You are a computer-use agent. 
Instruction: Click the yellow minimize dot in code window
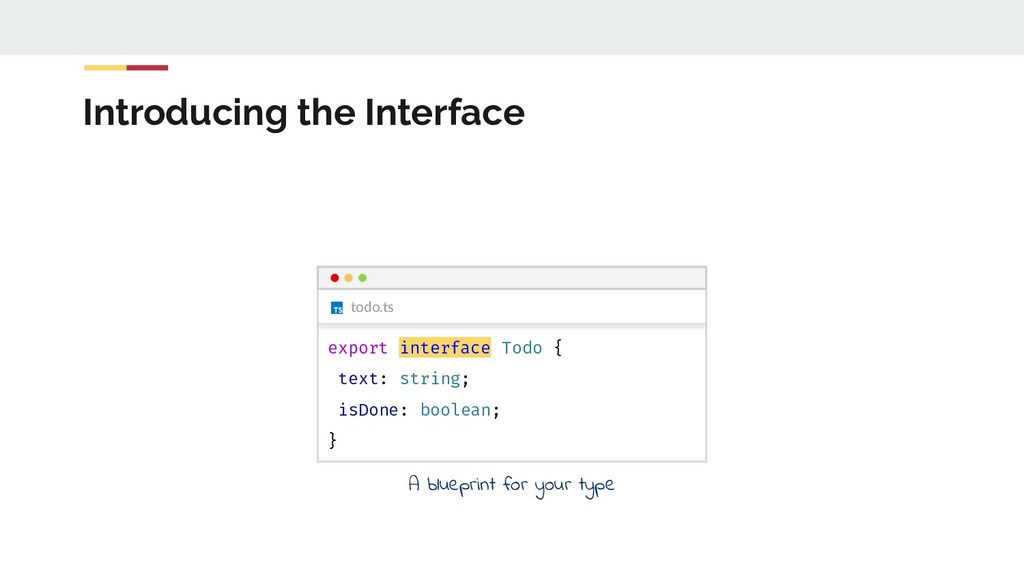click(x=349, y=278)
